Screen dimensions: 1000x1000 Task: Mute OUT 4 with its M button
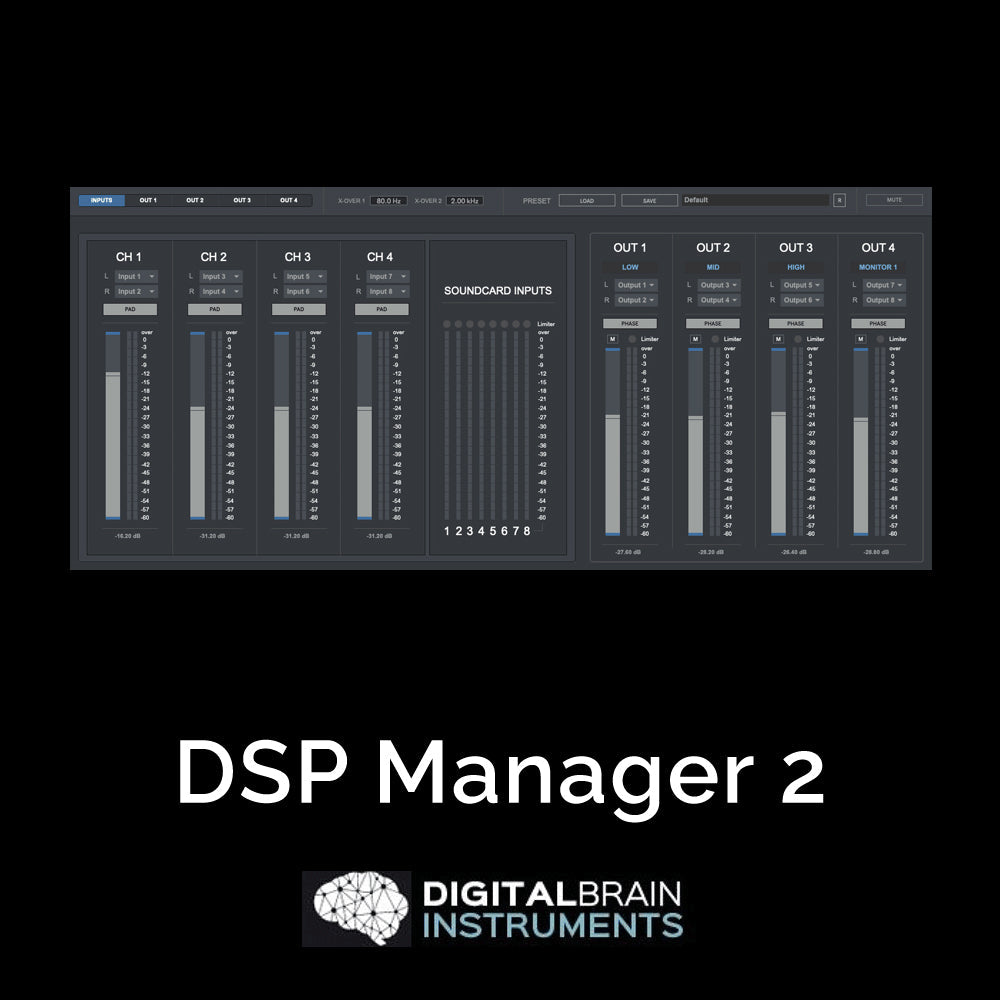860,339
